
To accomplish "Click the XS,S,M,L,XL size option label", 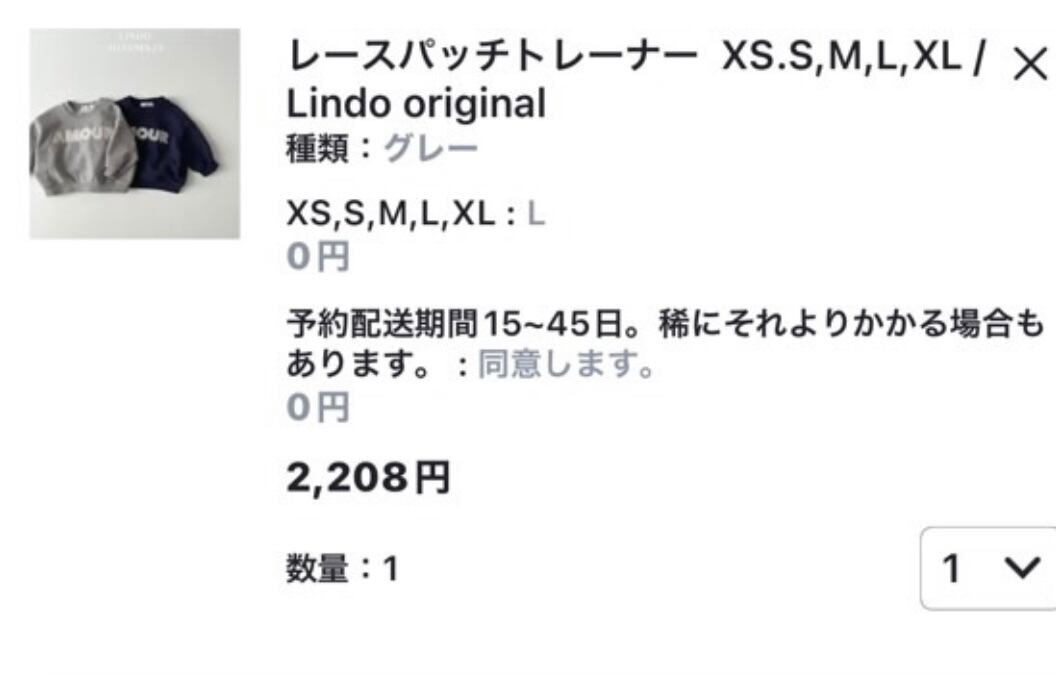I will (391, 214).
